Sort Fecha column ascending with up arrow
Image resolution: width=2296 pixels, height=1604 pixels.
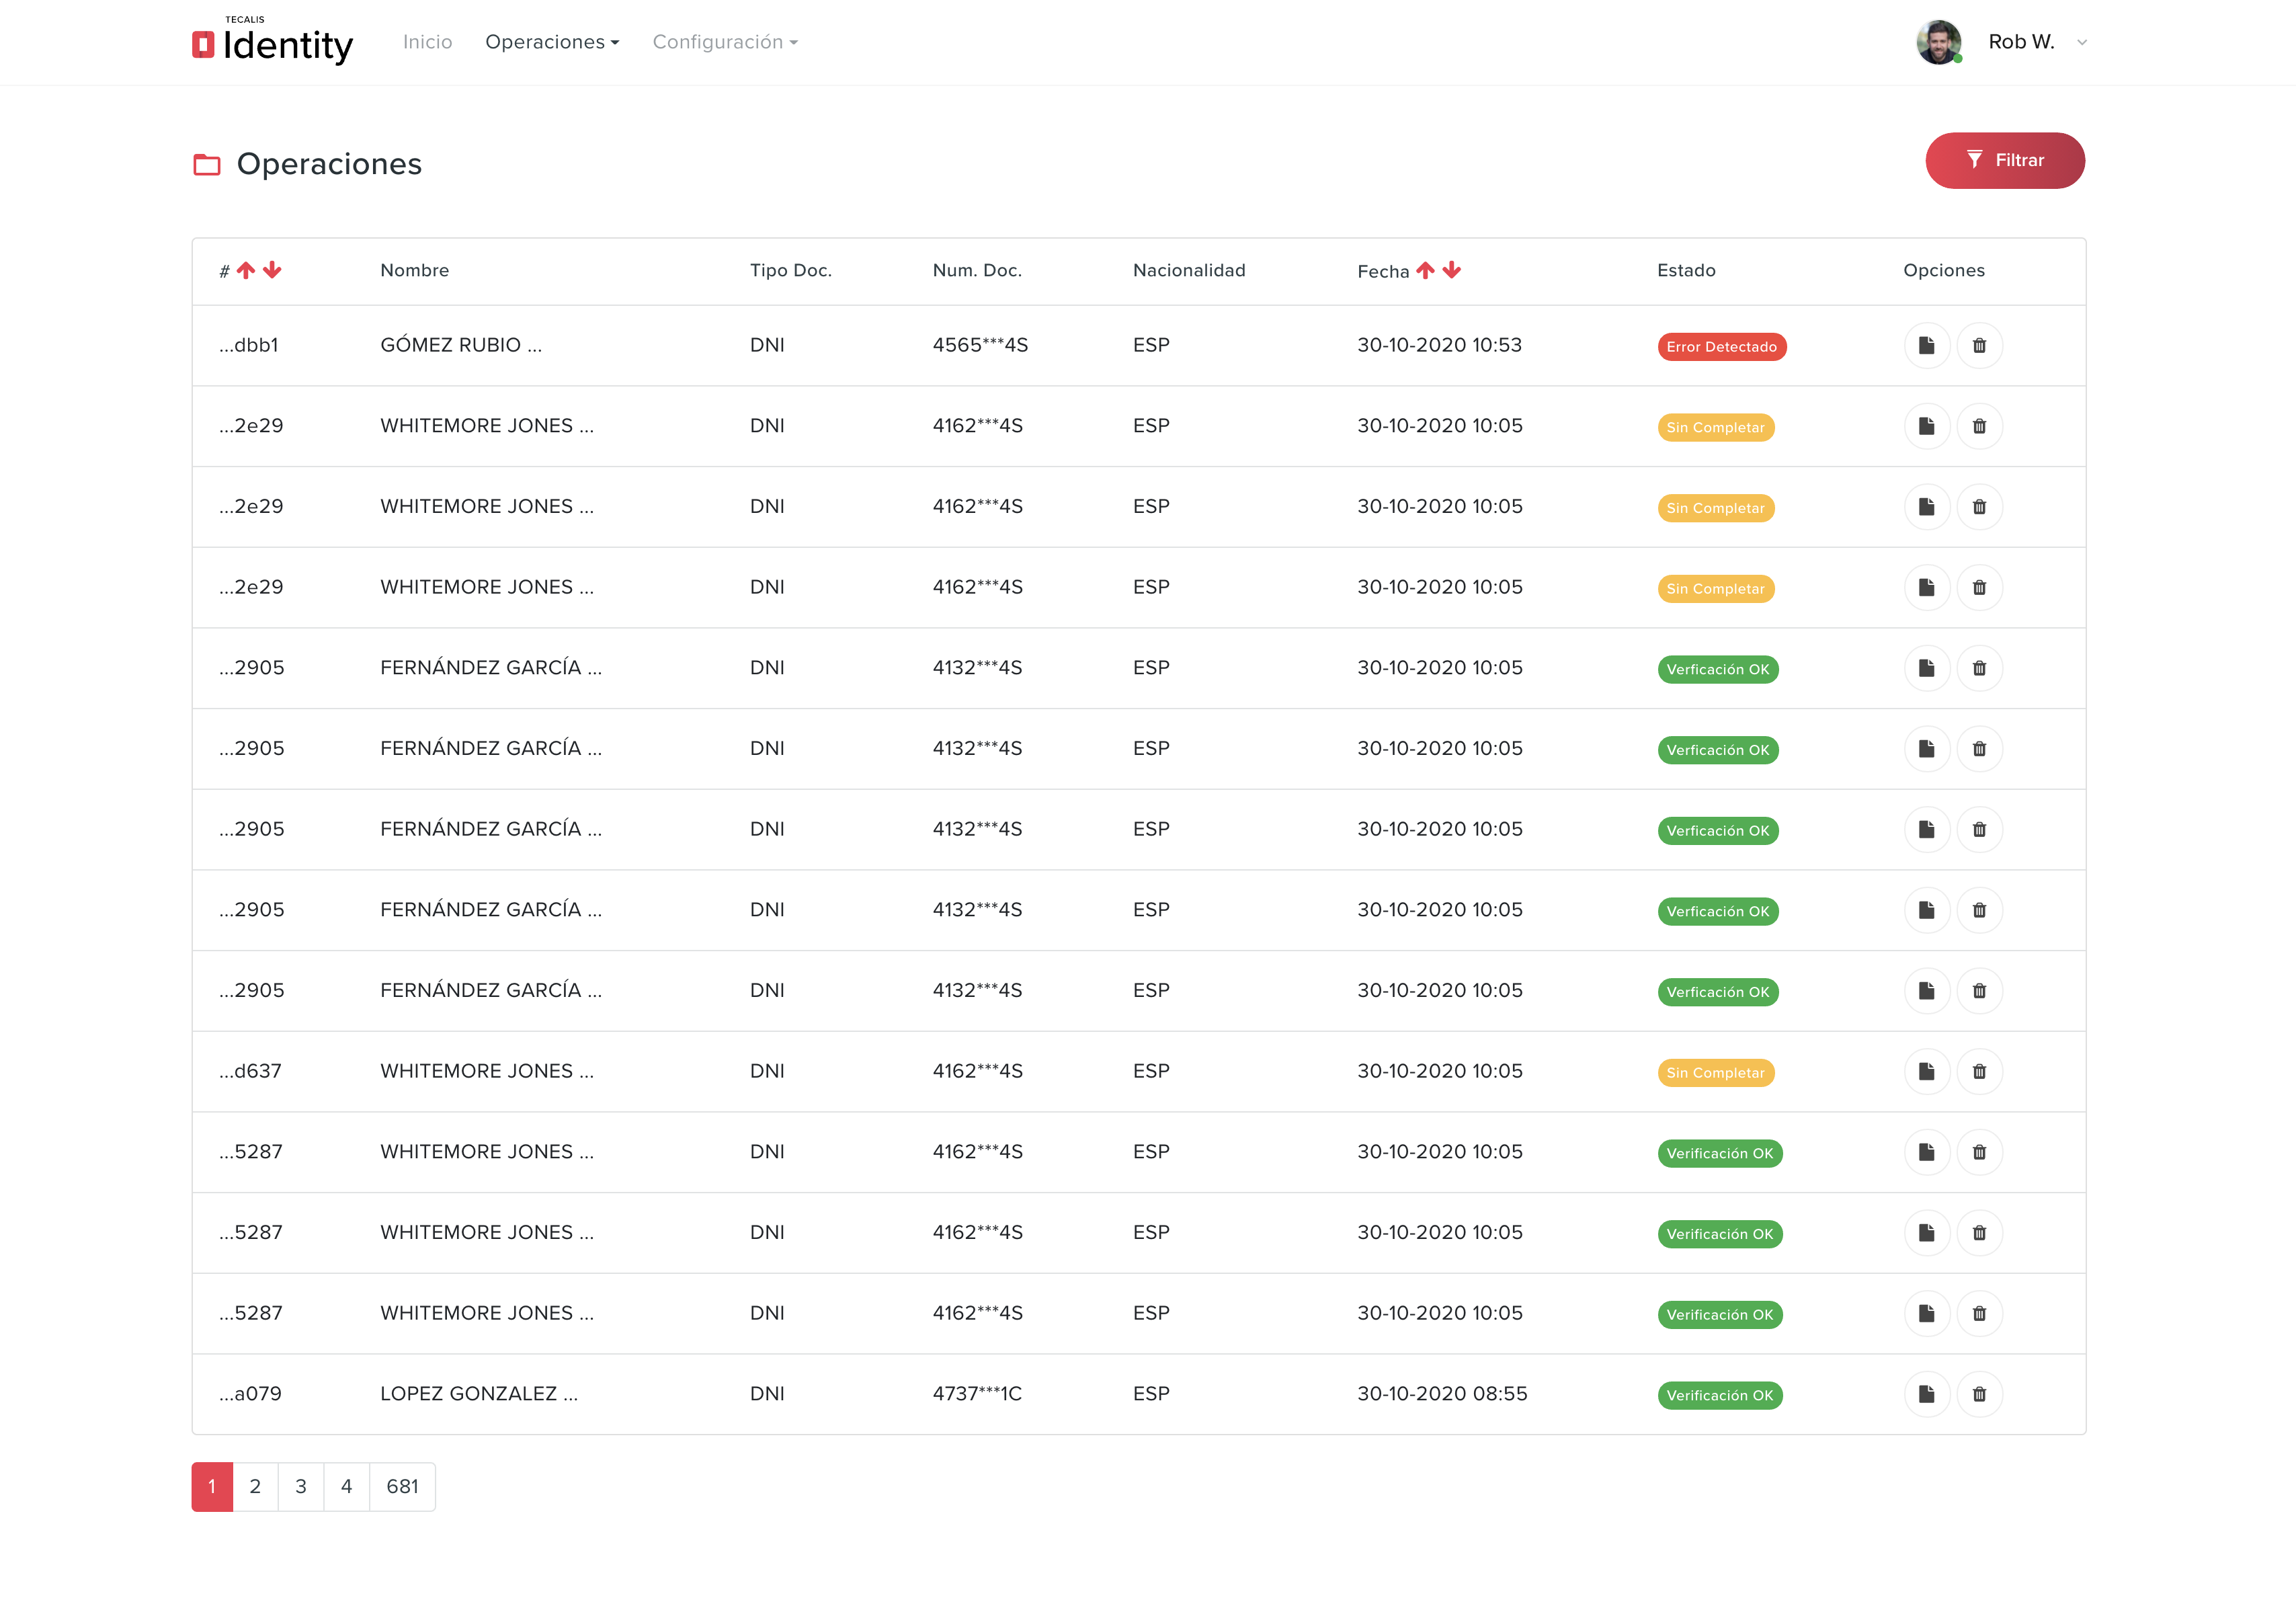pos(1425,270)
